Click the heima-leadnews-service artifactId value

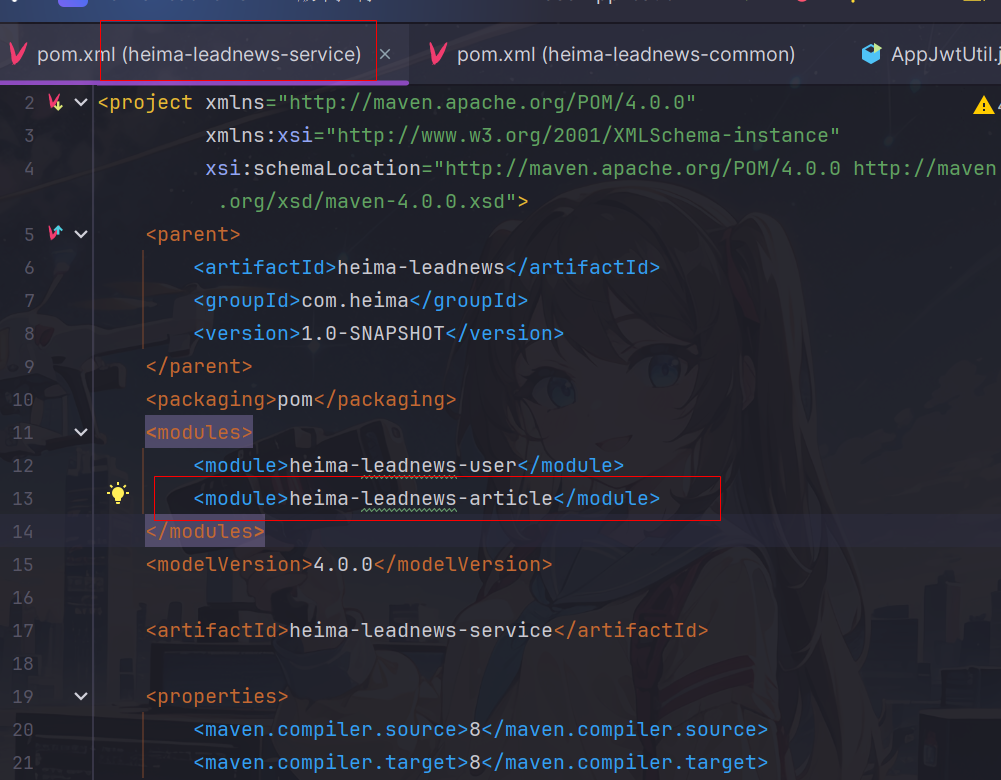(421, 630)
